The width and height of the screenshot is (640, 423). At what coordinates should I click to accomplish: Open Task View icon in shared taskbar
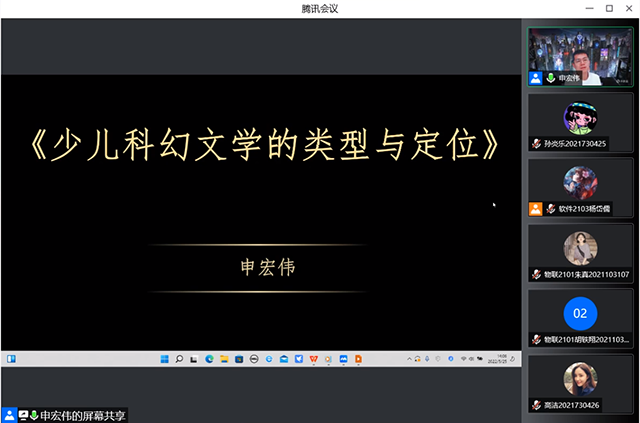194,359
